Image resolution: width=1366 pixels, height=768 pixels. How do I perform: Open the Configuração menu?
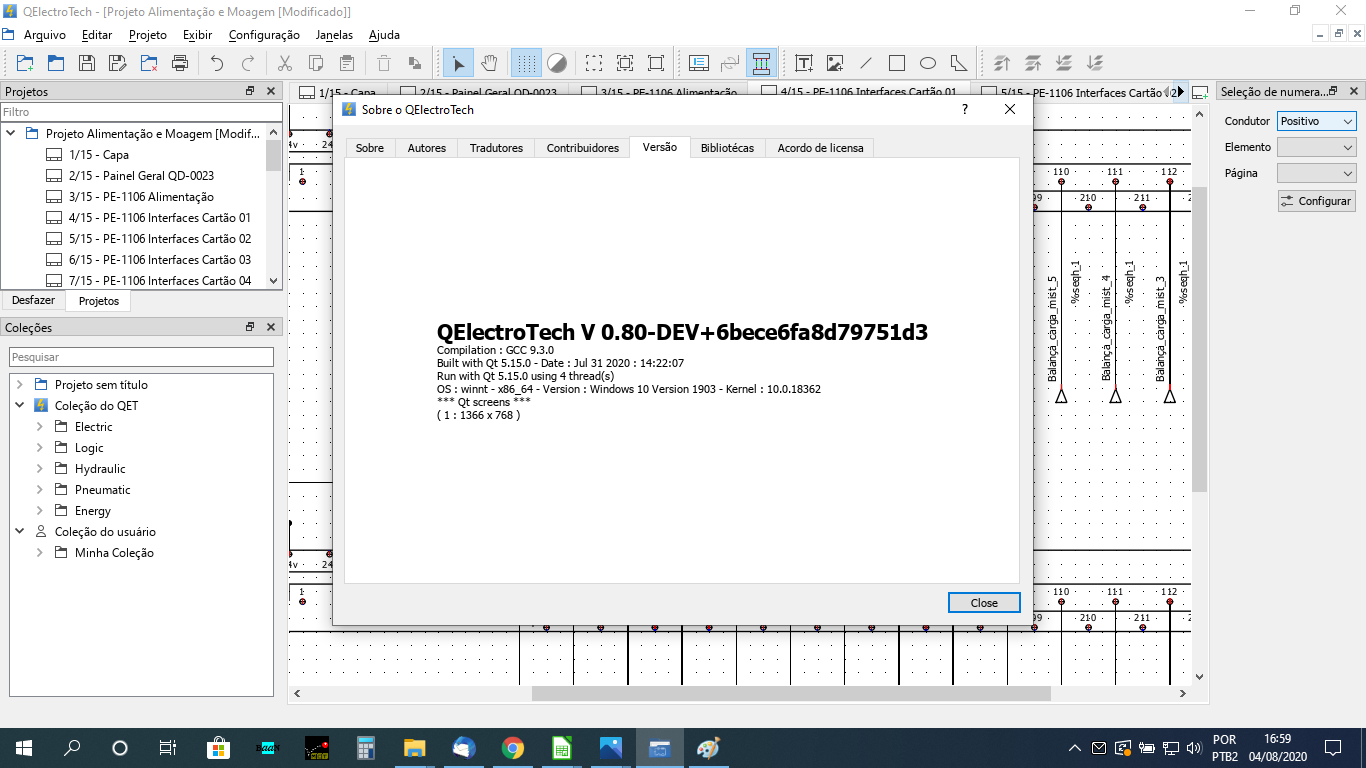click(264, 35)
